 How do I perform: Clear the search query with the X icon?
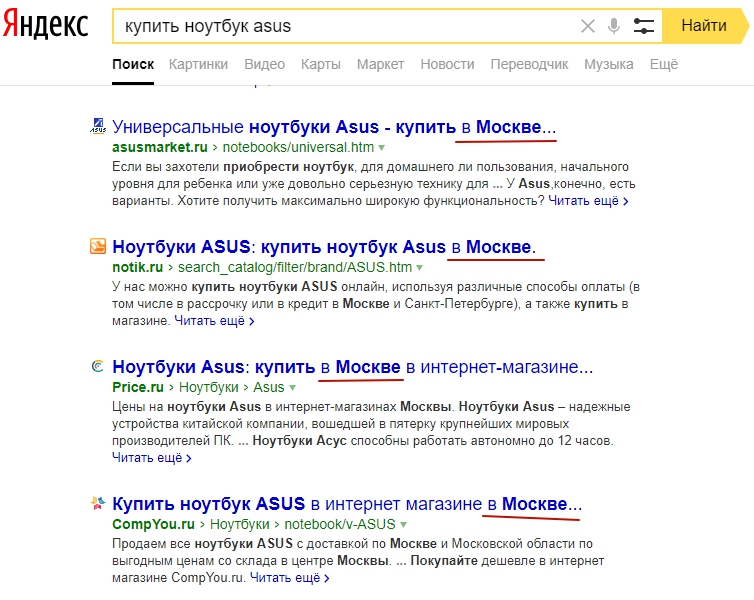588,26
